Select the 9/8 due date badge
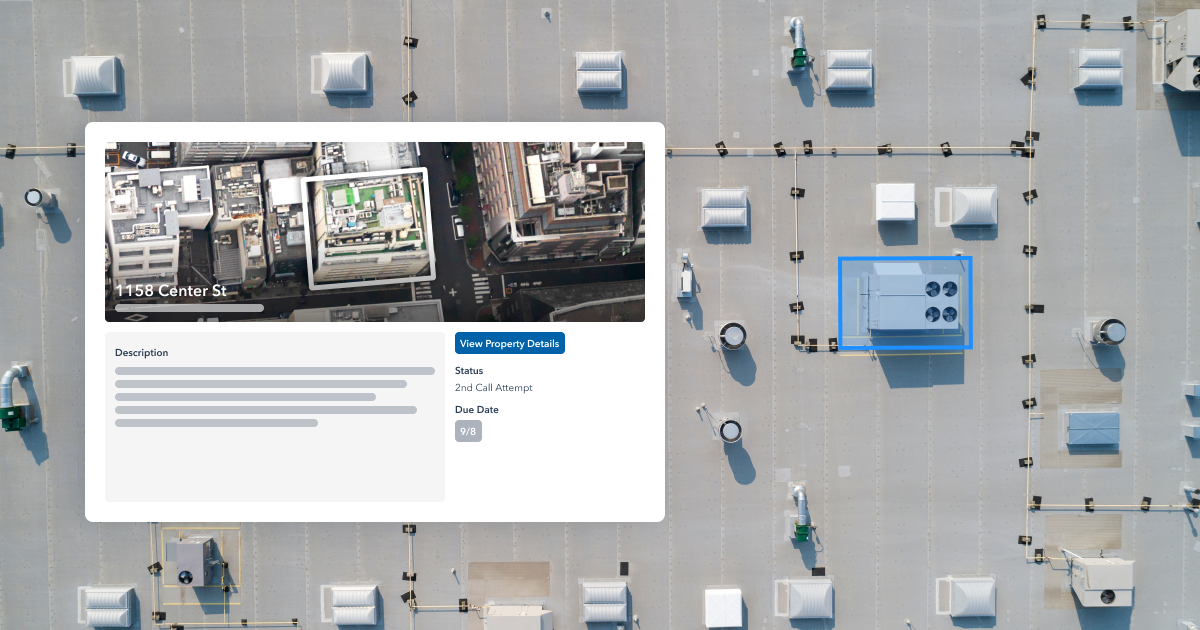Viewport: 1200px width, 630px height. pos(468,431)
